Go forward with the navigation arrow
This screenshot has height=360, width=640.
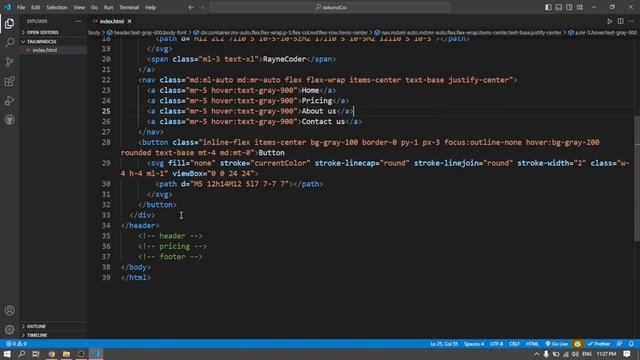[202, 7]
